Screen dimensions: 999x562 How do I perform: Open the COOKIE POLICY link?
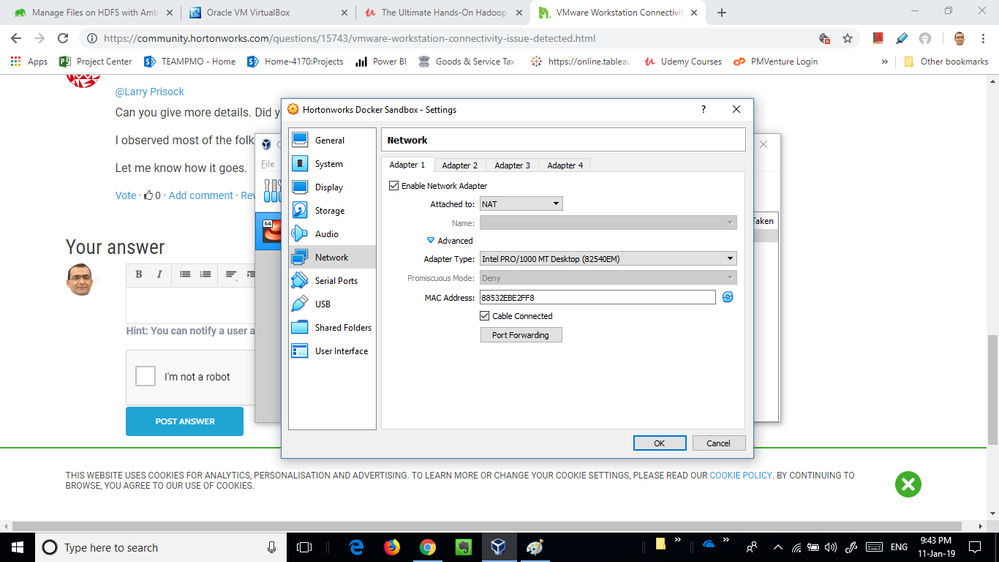740,475
